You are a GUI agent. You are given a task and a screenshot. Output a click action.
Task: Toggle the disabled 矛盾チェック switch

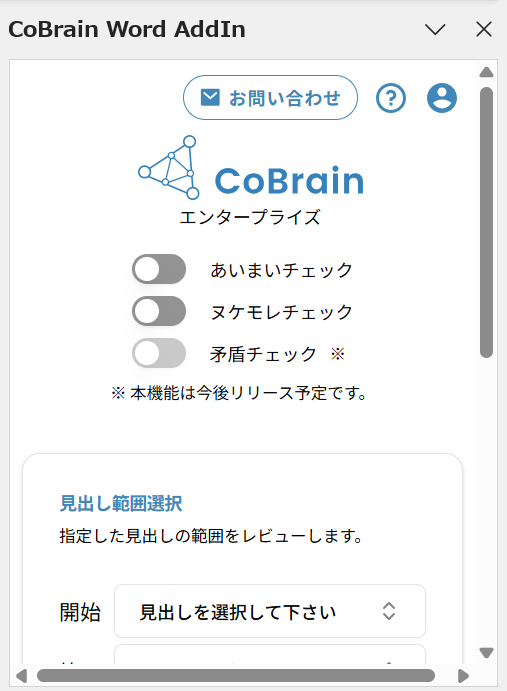[159, 353]
